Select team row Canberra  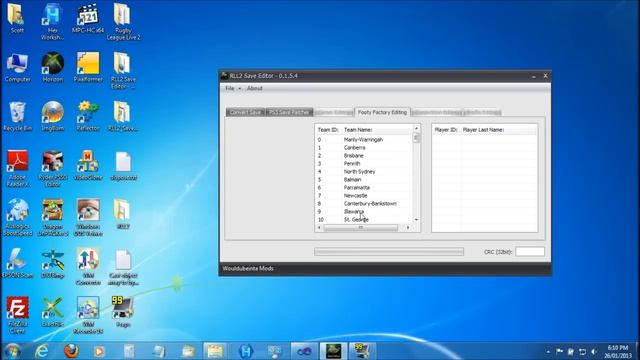(x=363, y=148)
